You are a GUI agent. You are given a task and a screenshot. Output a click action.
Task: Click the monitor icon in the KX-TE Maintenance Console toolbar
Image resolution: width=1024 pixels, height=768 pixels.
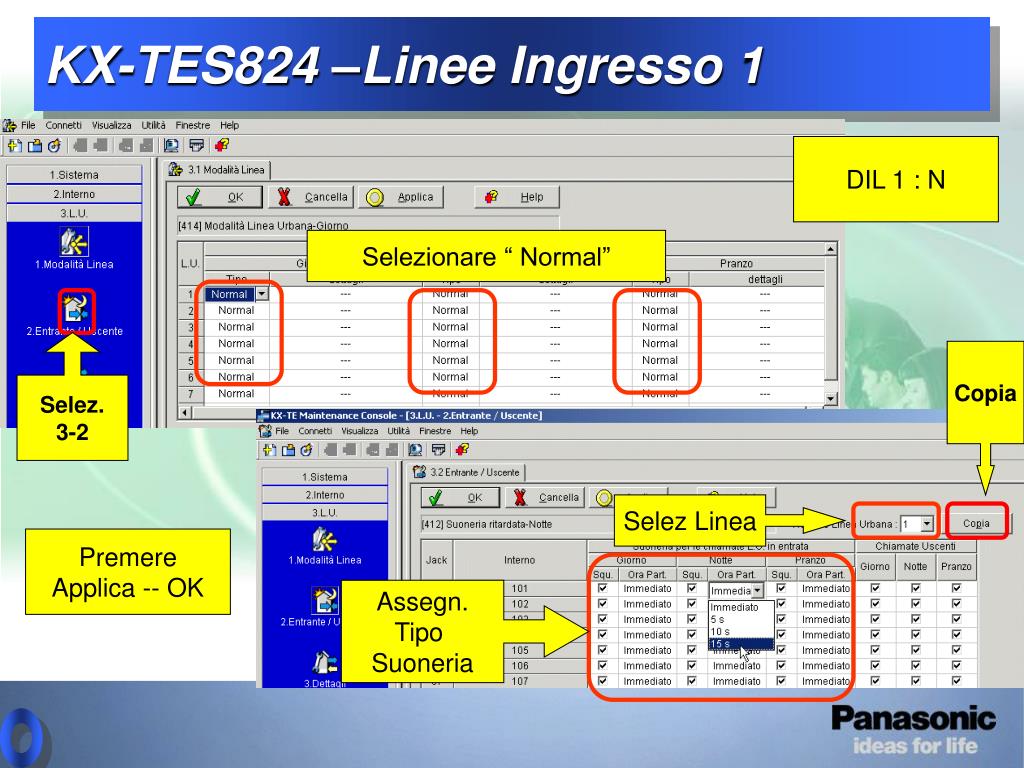point(415,449)
